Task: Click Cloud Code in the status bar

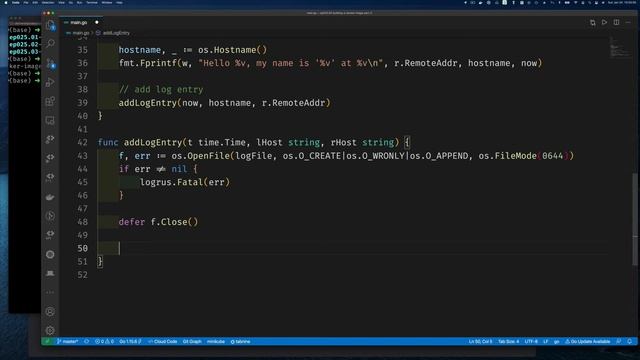Action: pos(163,342)
